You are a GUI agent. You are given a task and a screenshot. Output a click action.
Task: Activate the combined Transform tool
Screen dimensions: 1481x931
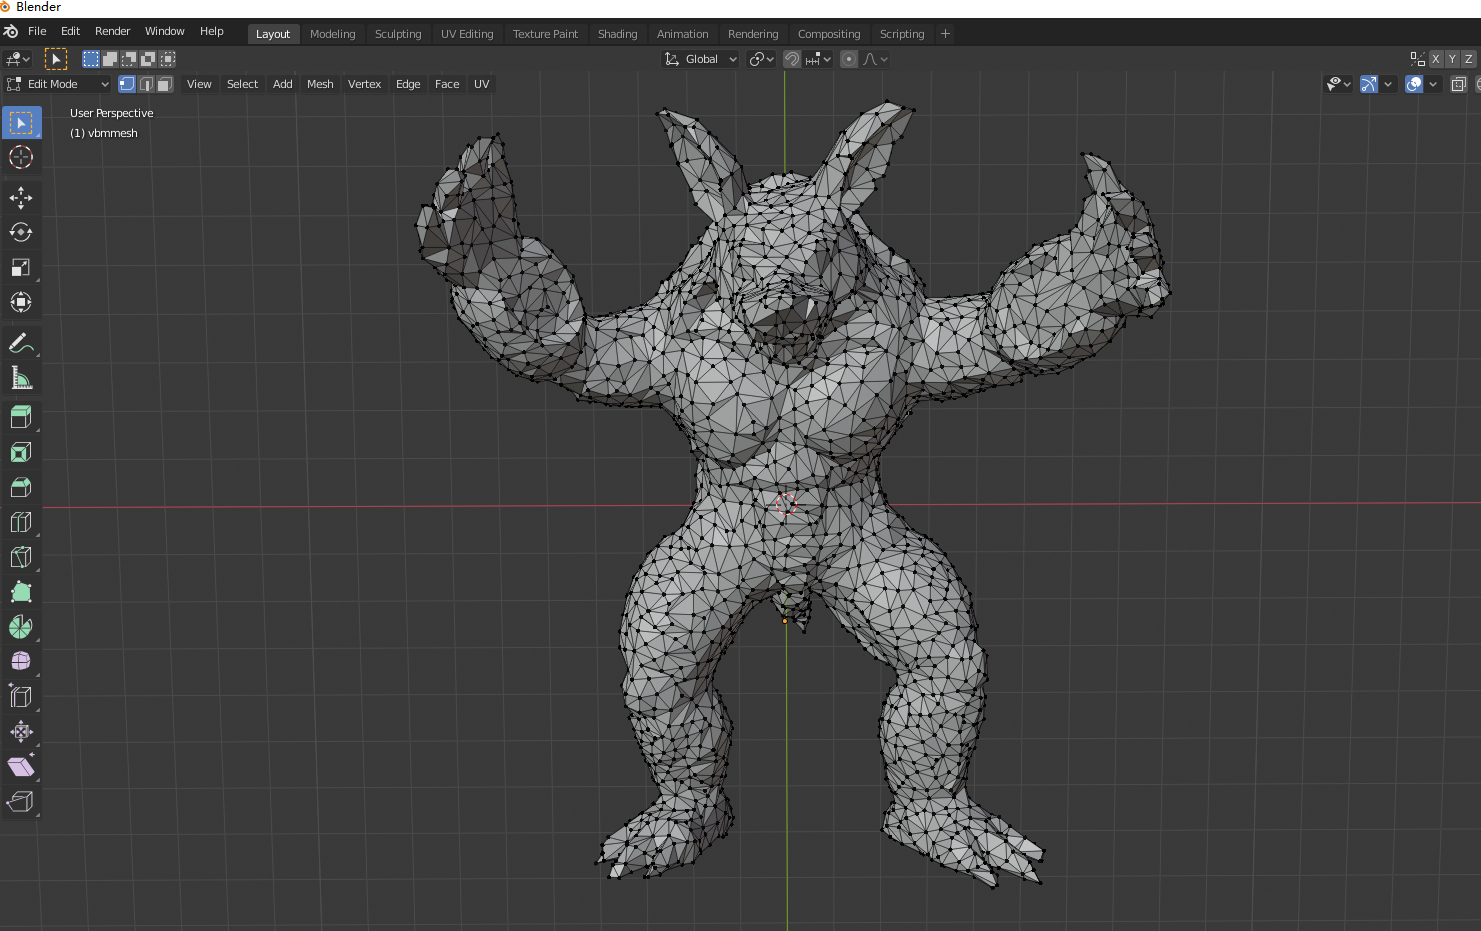[x=21, y=302]
